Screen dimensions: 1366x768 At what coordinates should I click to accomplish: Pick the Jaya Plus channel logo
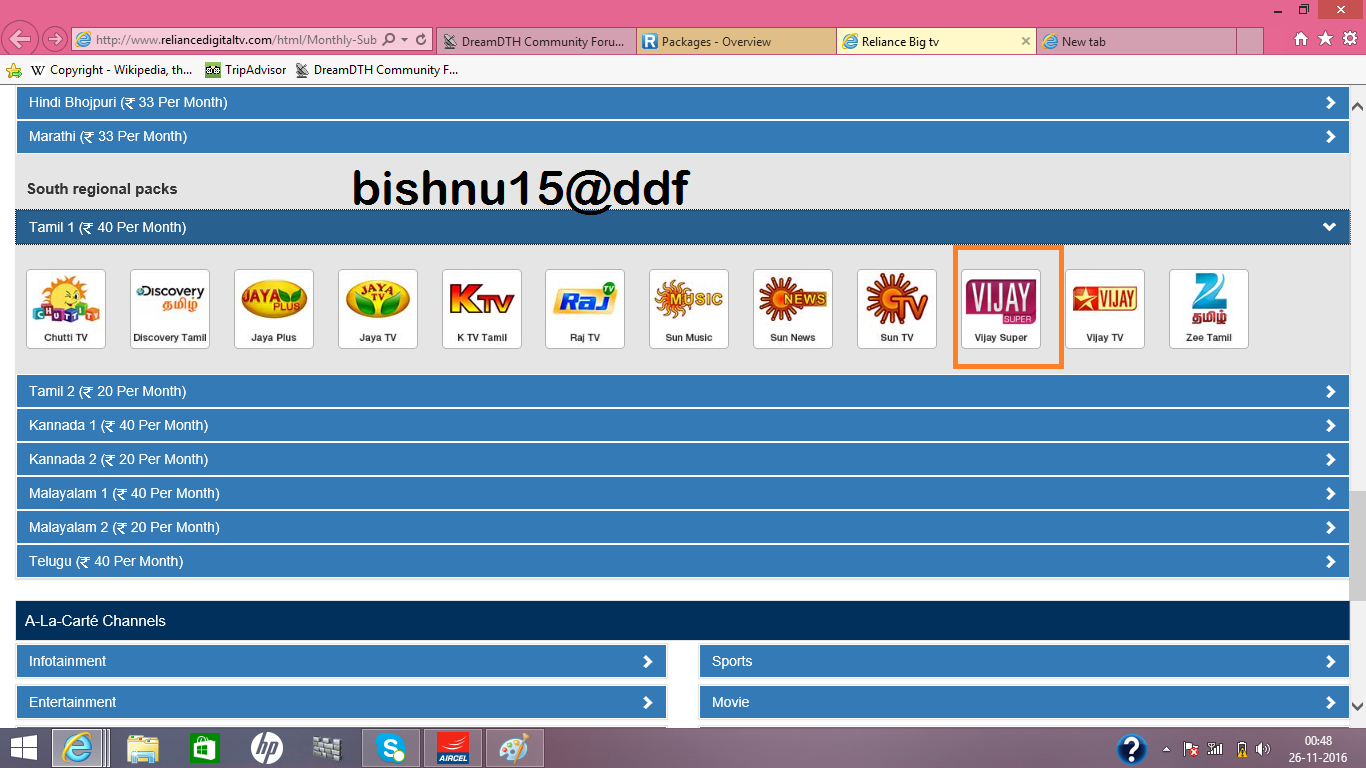pos(274,309)
